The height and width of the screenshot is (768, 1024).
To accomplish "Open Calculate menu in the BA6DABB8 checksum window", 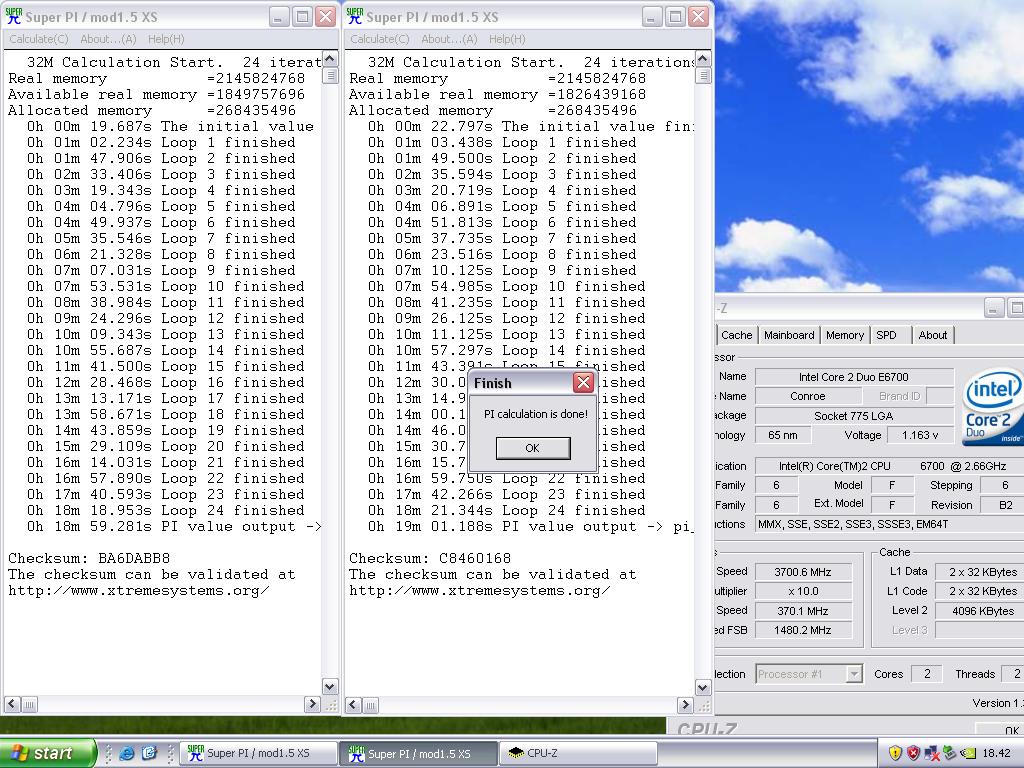I will (x=39, y=39).
